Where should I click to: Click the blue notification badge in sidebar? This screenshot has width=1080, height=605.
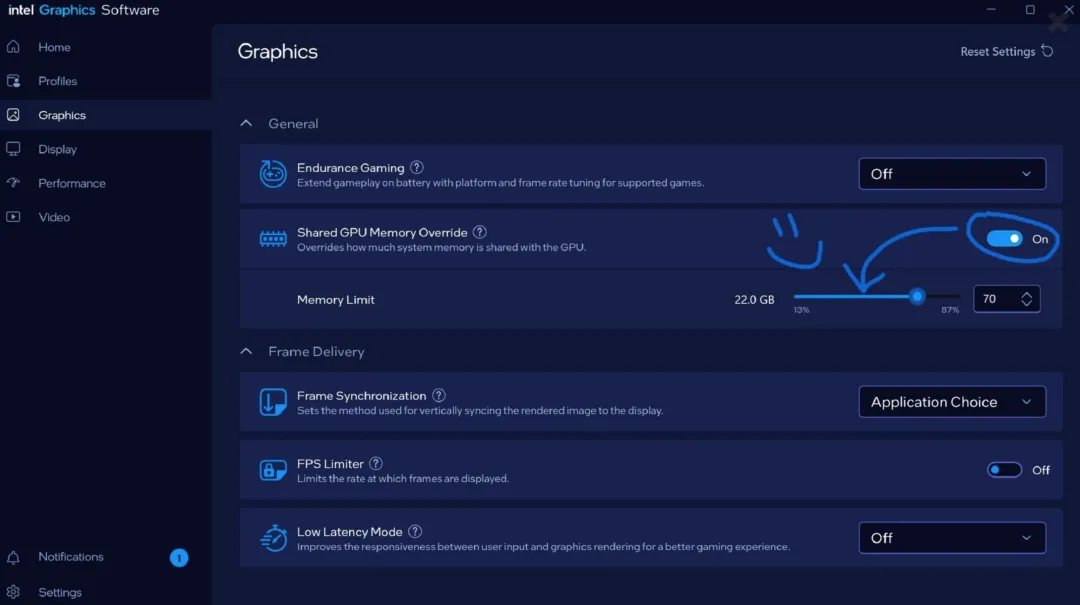pos(179,558)
